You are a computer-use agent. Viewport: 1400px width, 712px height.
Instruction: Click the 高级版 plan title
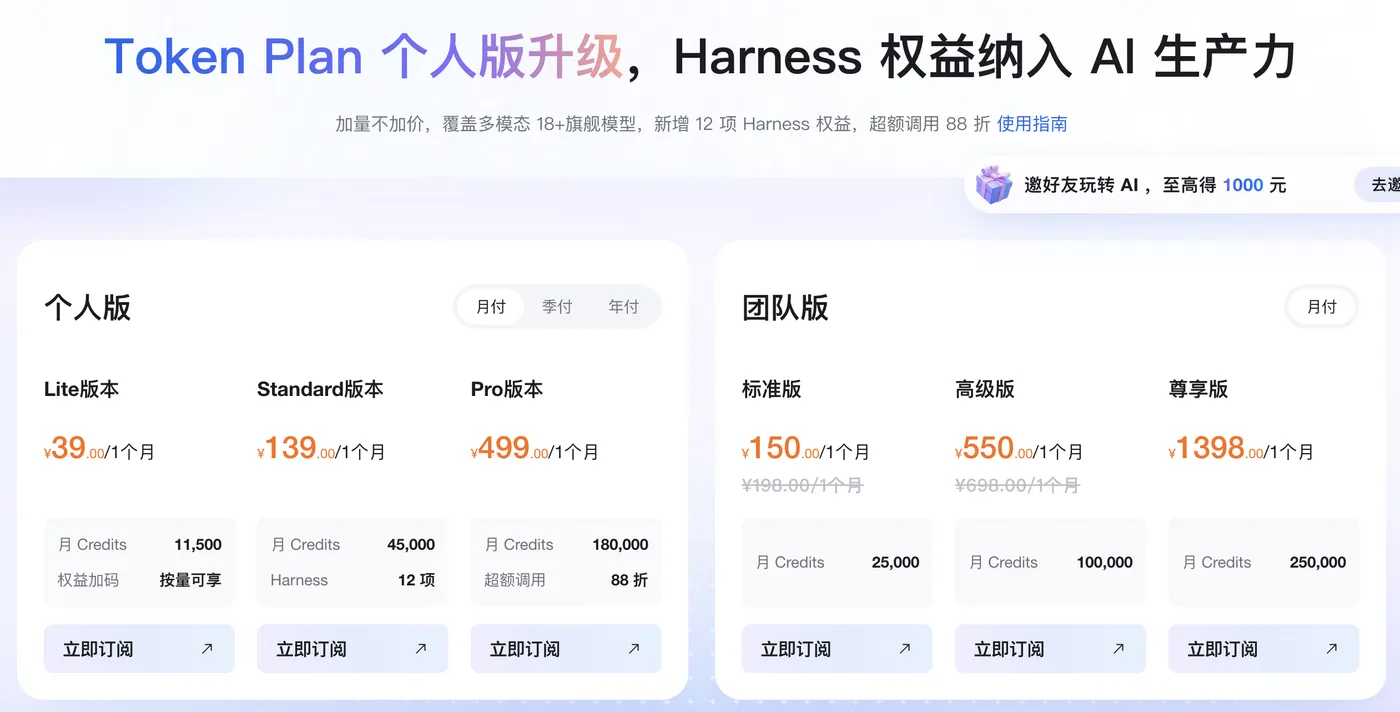(x=985, y=389)
